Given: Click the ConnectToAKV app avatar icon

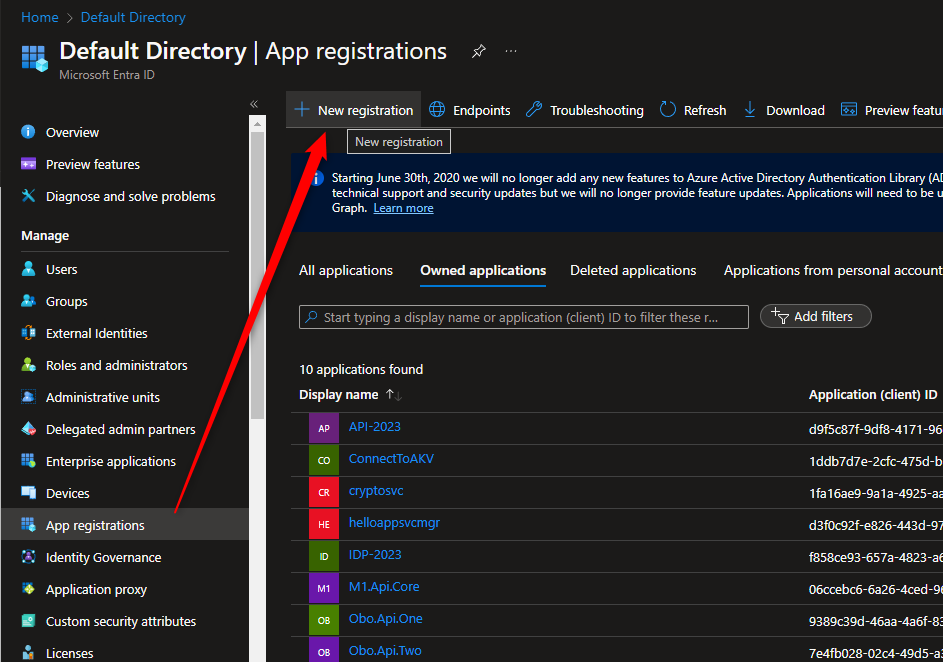Looking at the screenshot, I should click(x=324, y=460).
